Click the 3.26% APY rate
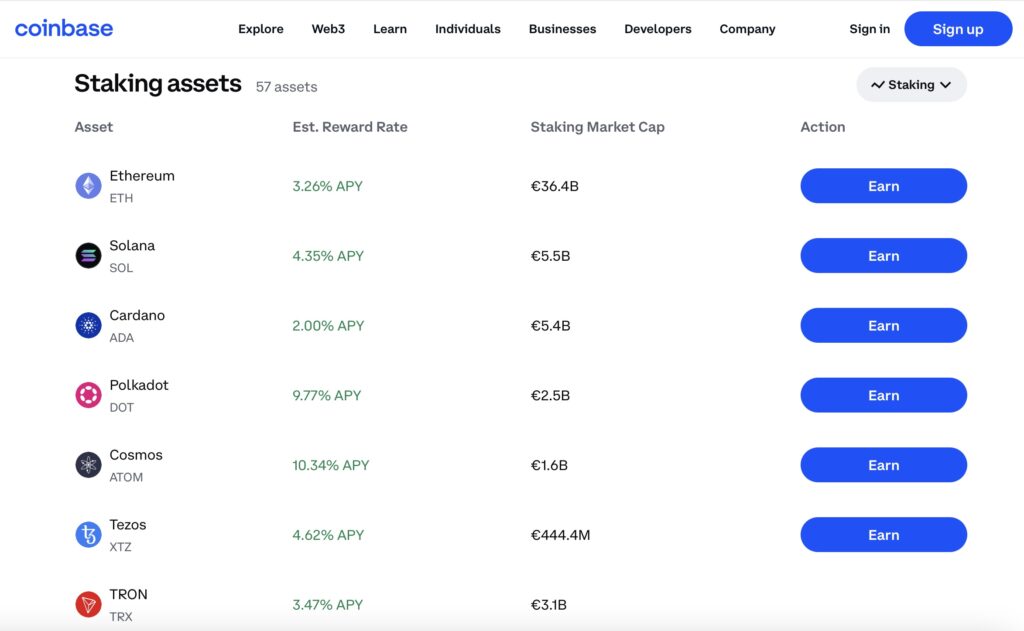1024x631 pixels. click(327, 186)
